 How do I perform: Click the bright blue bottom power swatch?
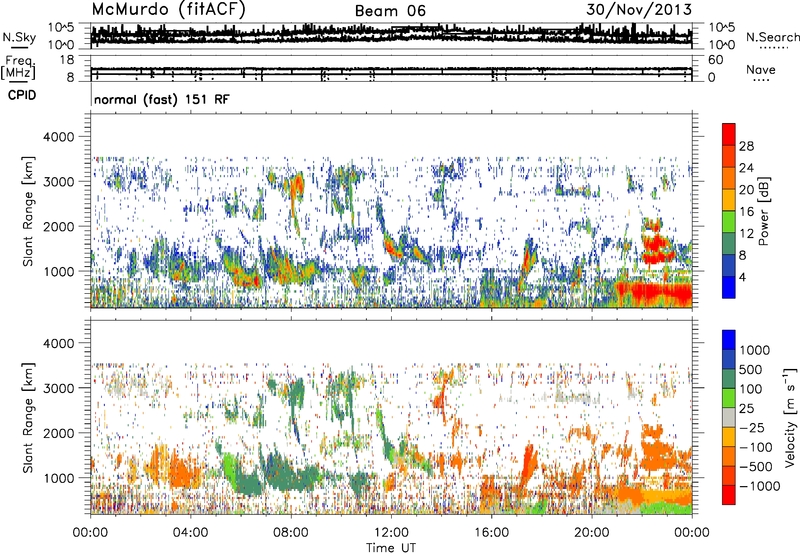click(x=729, y=287)
